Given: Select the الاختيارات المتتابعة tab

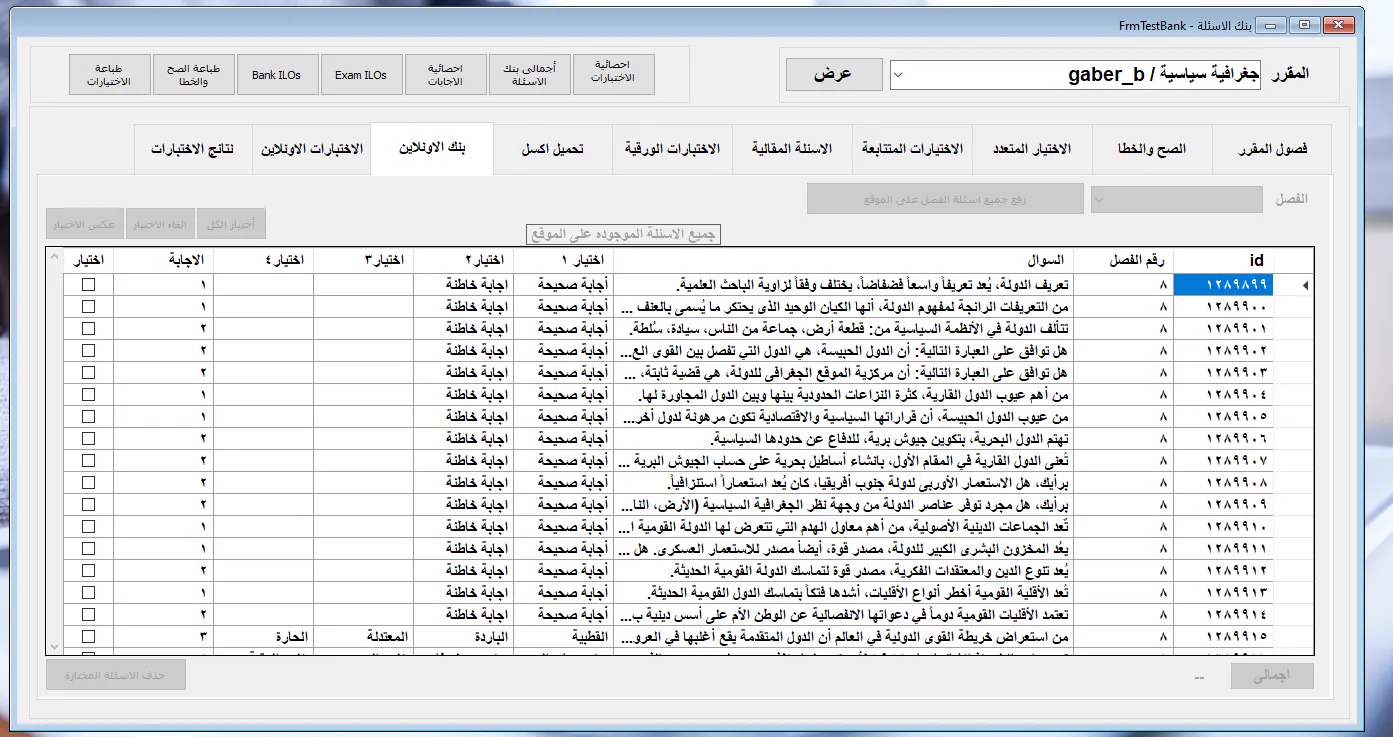Looking at the screenshot, I should [x=912, y=150].
